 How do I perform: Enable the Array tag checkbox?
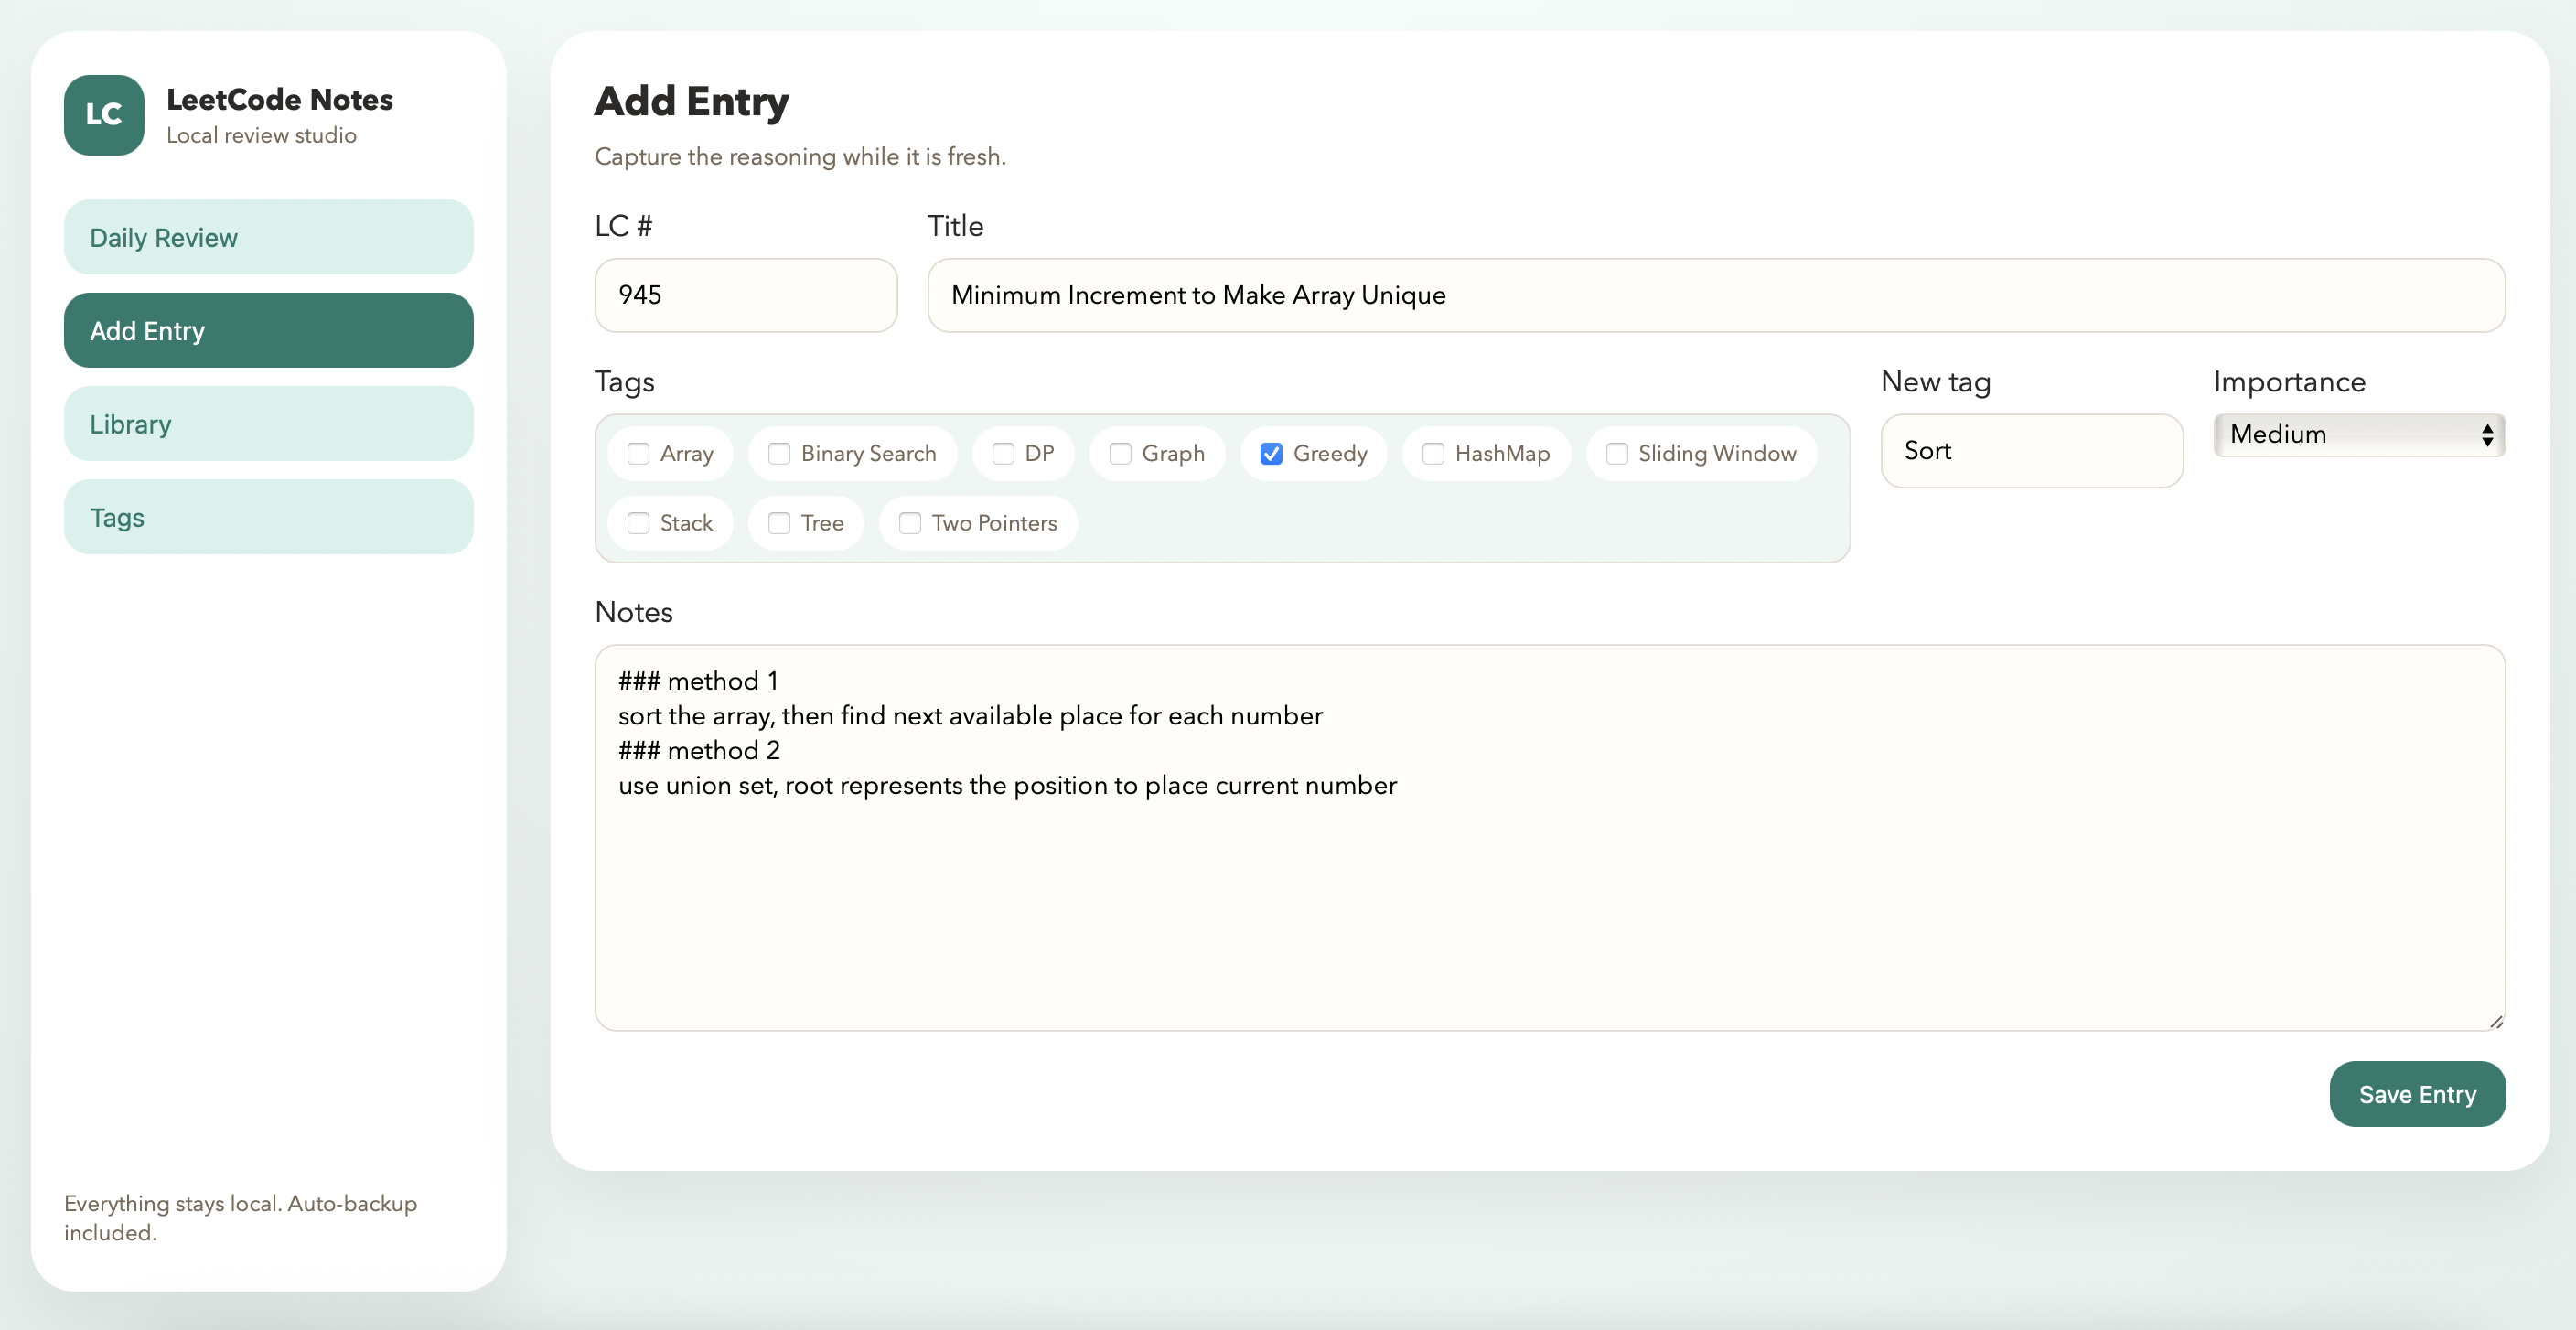coord(640,453)
